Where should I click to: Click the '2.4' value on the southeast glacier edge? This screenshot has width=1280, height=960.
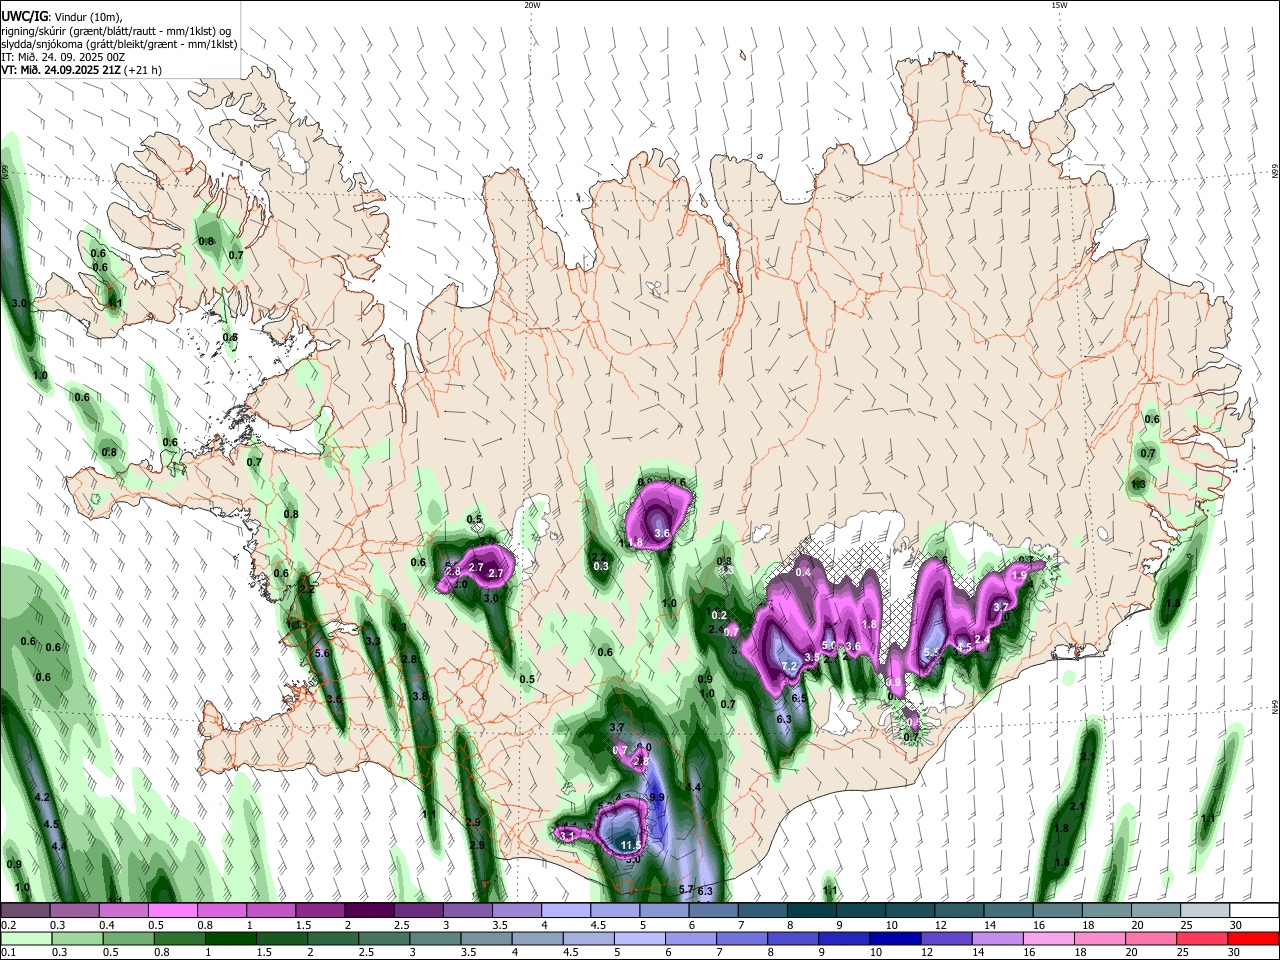click(982, 639)
